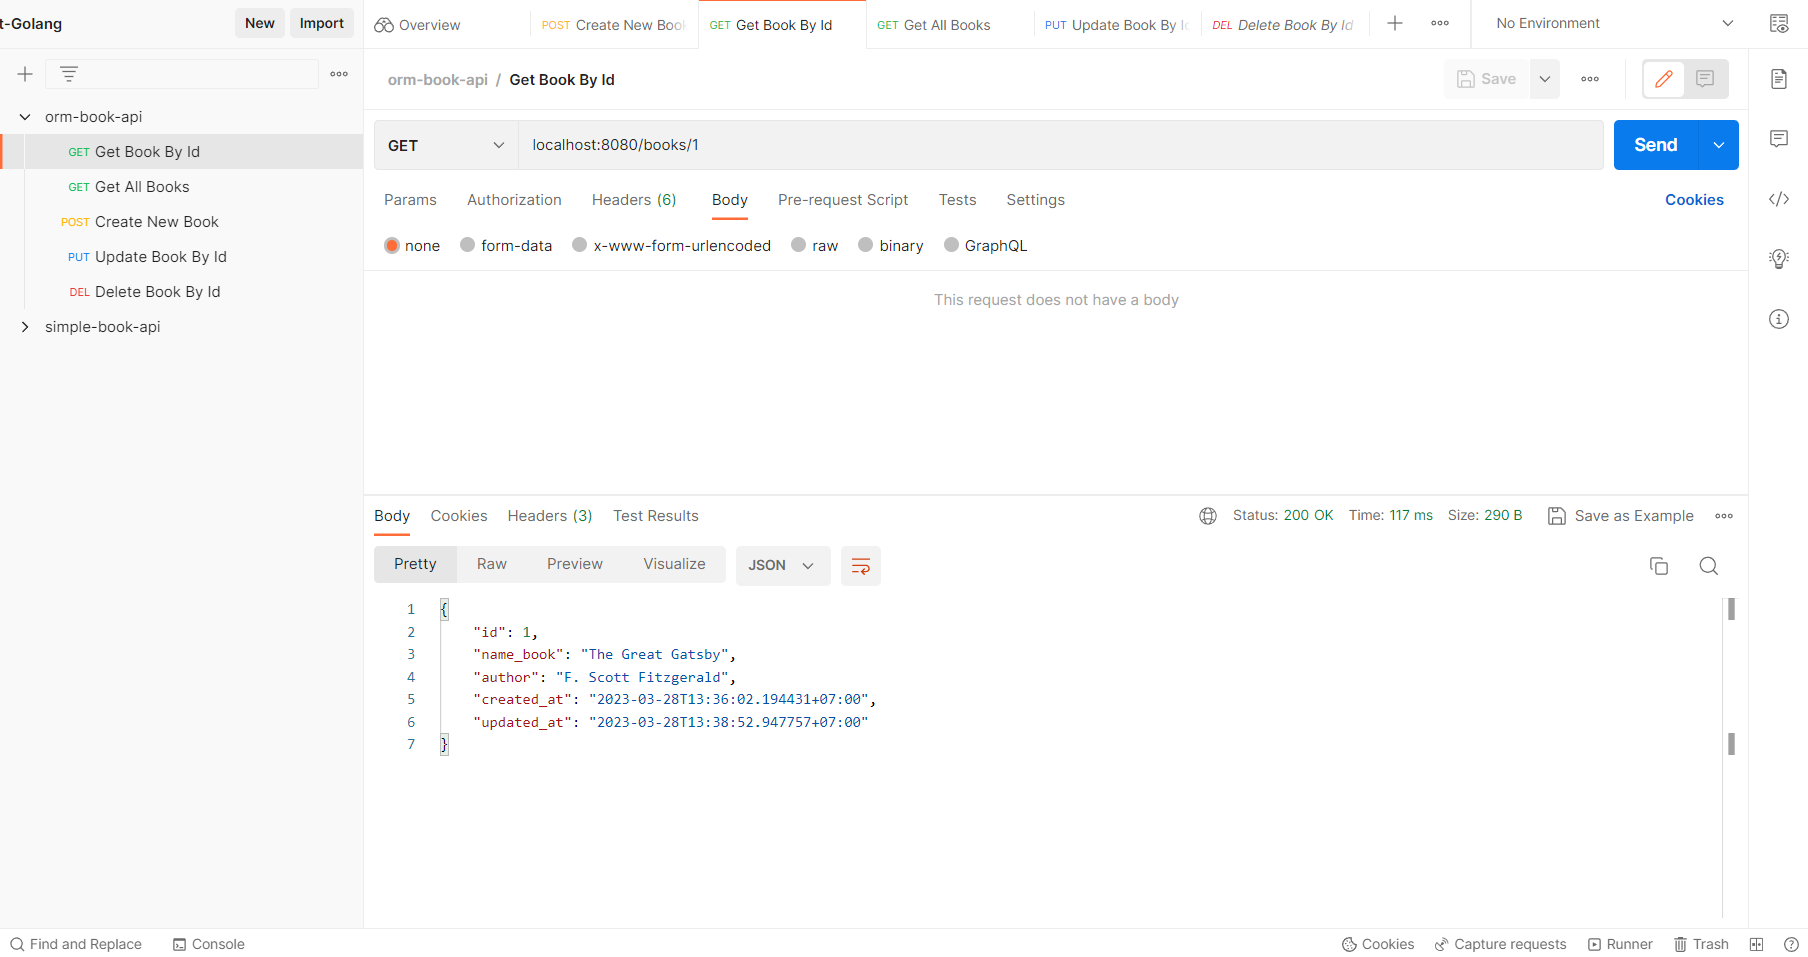Search within the response body
The image size is (1808, 957).
[1709, 566]
